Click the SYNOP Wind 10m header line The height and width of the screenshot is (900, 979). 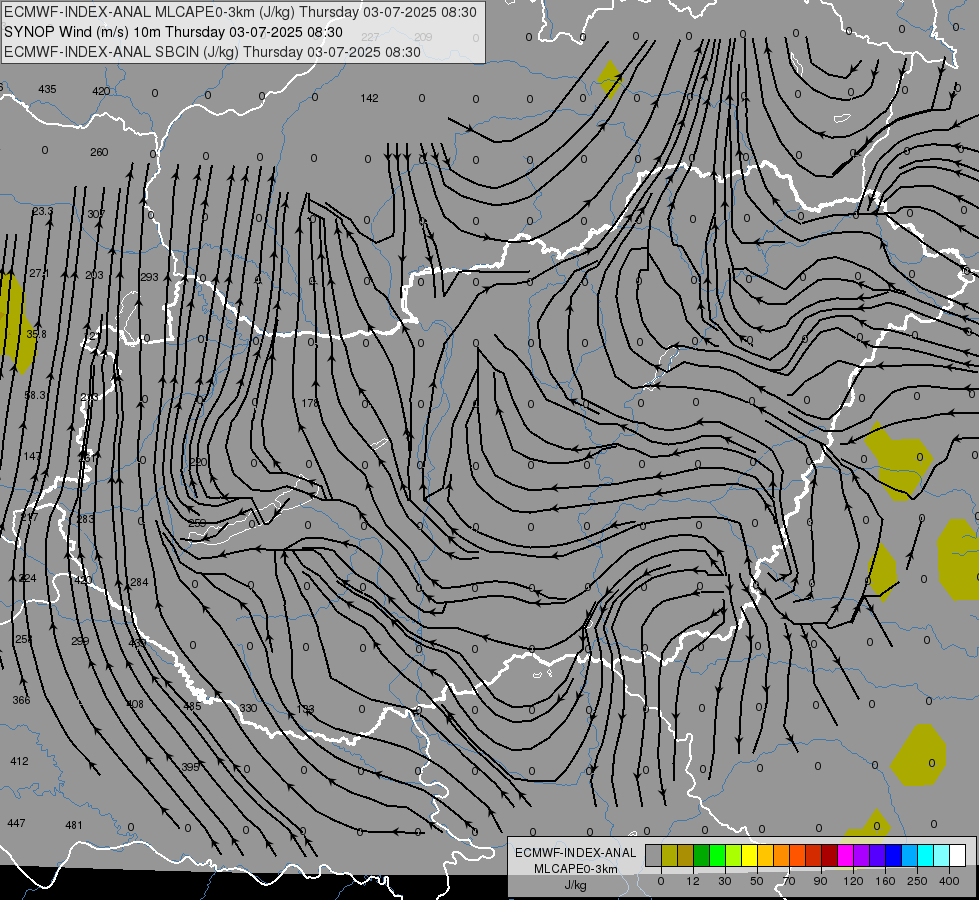pos(174,32)
